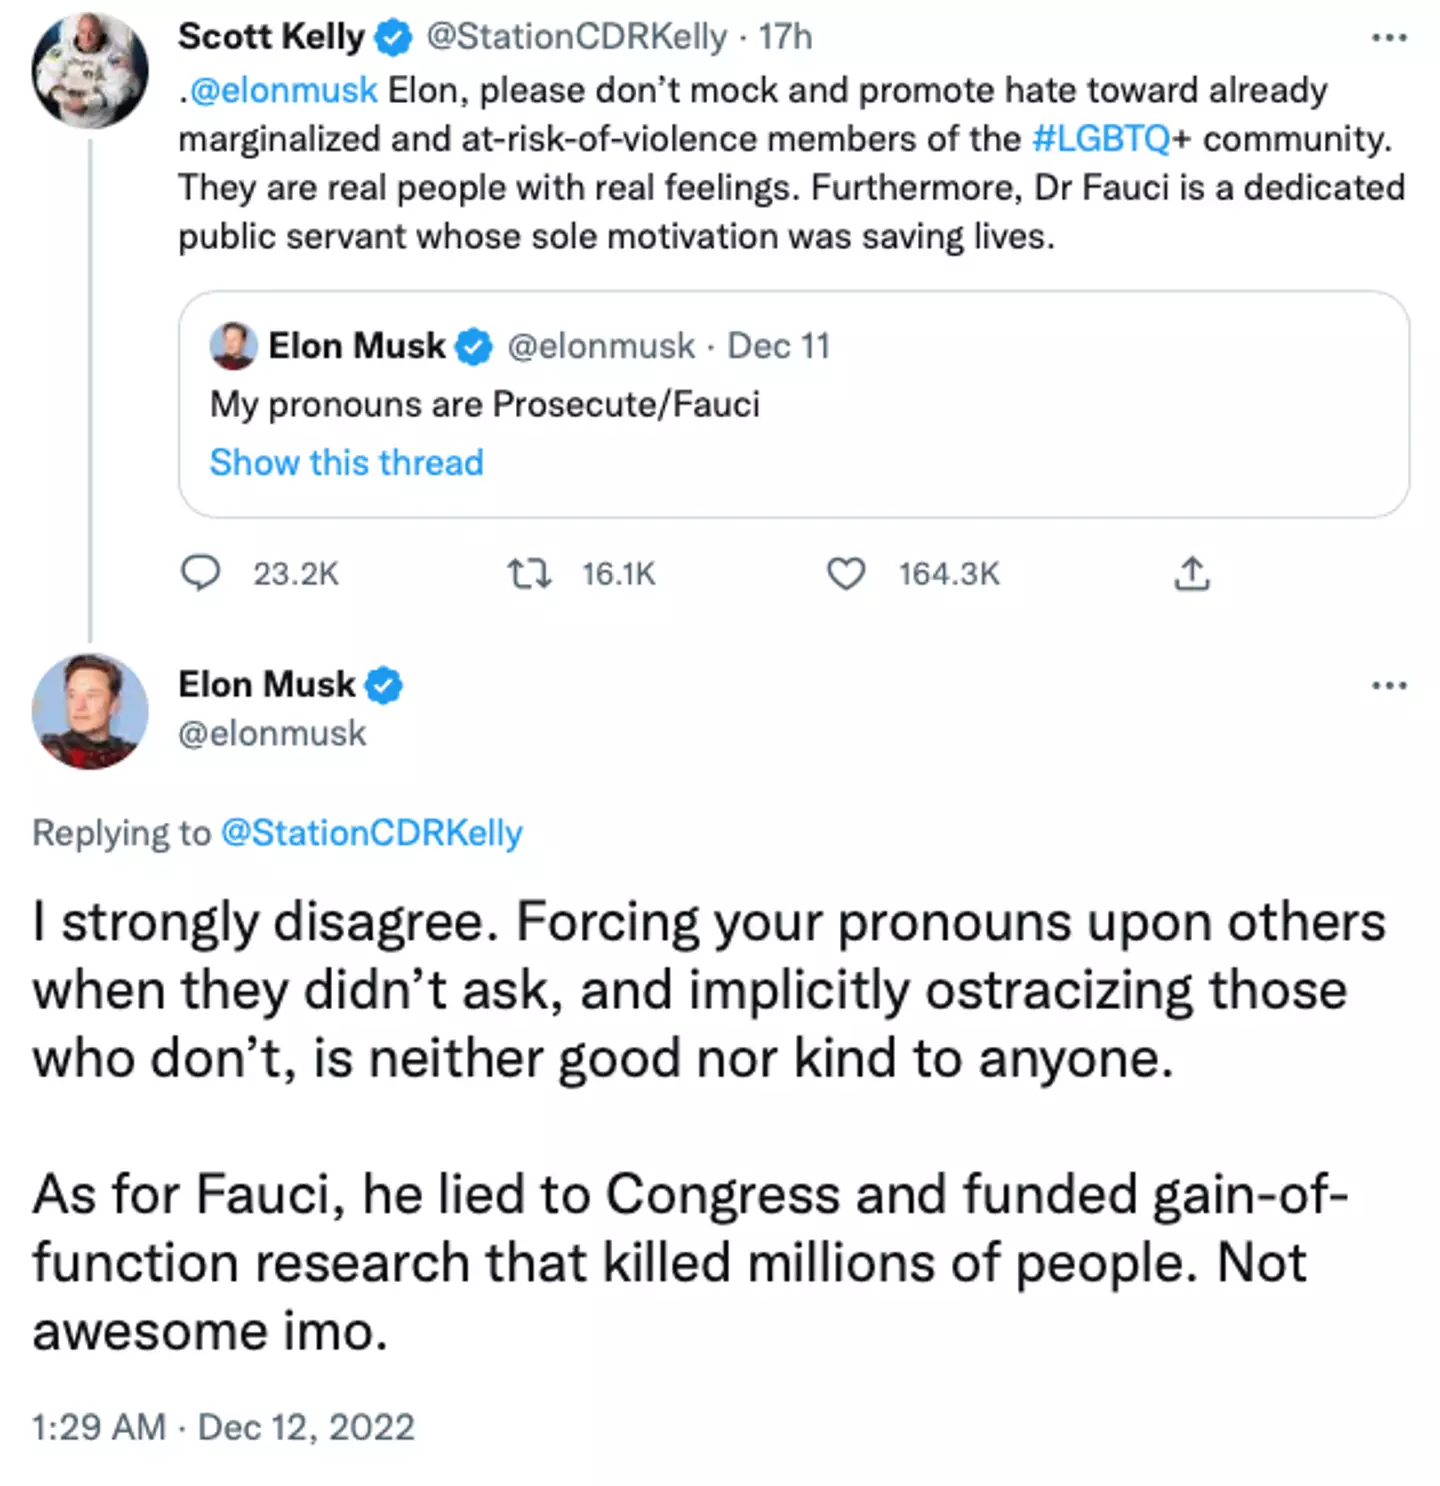
Task: Like Scott Kelly's tweet
Action: (x=845, y=573)
